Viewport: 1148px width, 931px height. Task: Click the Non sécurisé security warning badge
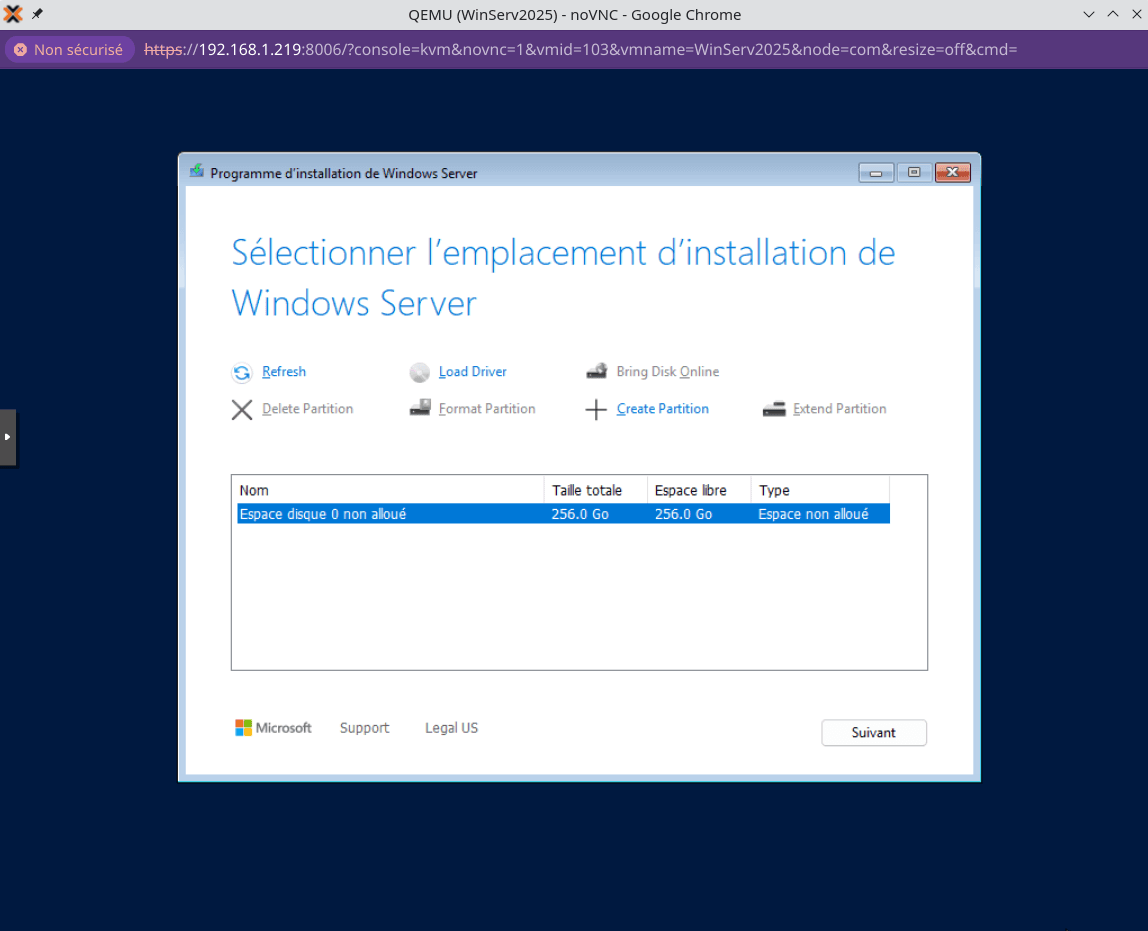[70, 50]
